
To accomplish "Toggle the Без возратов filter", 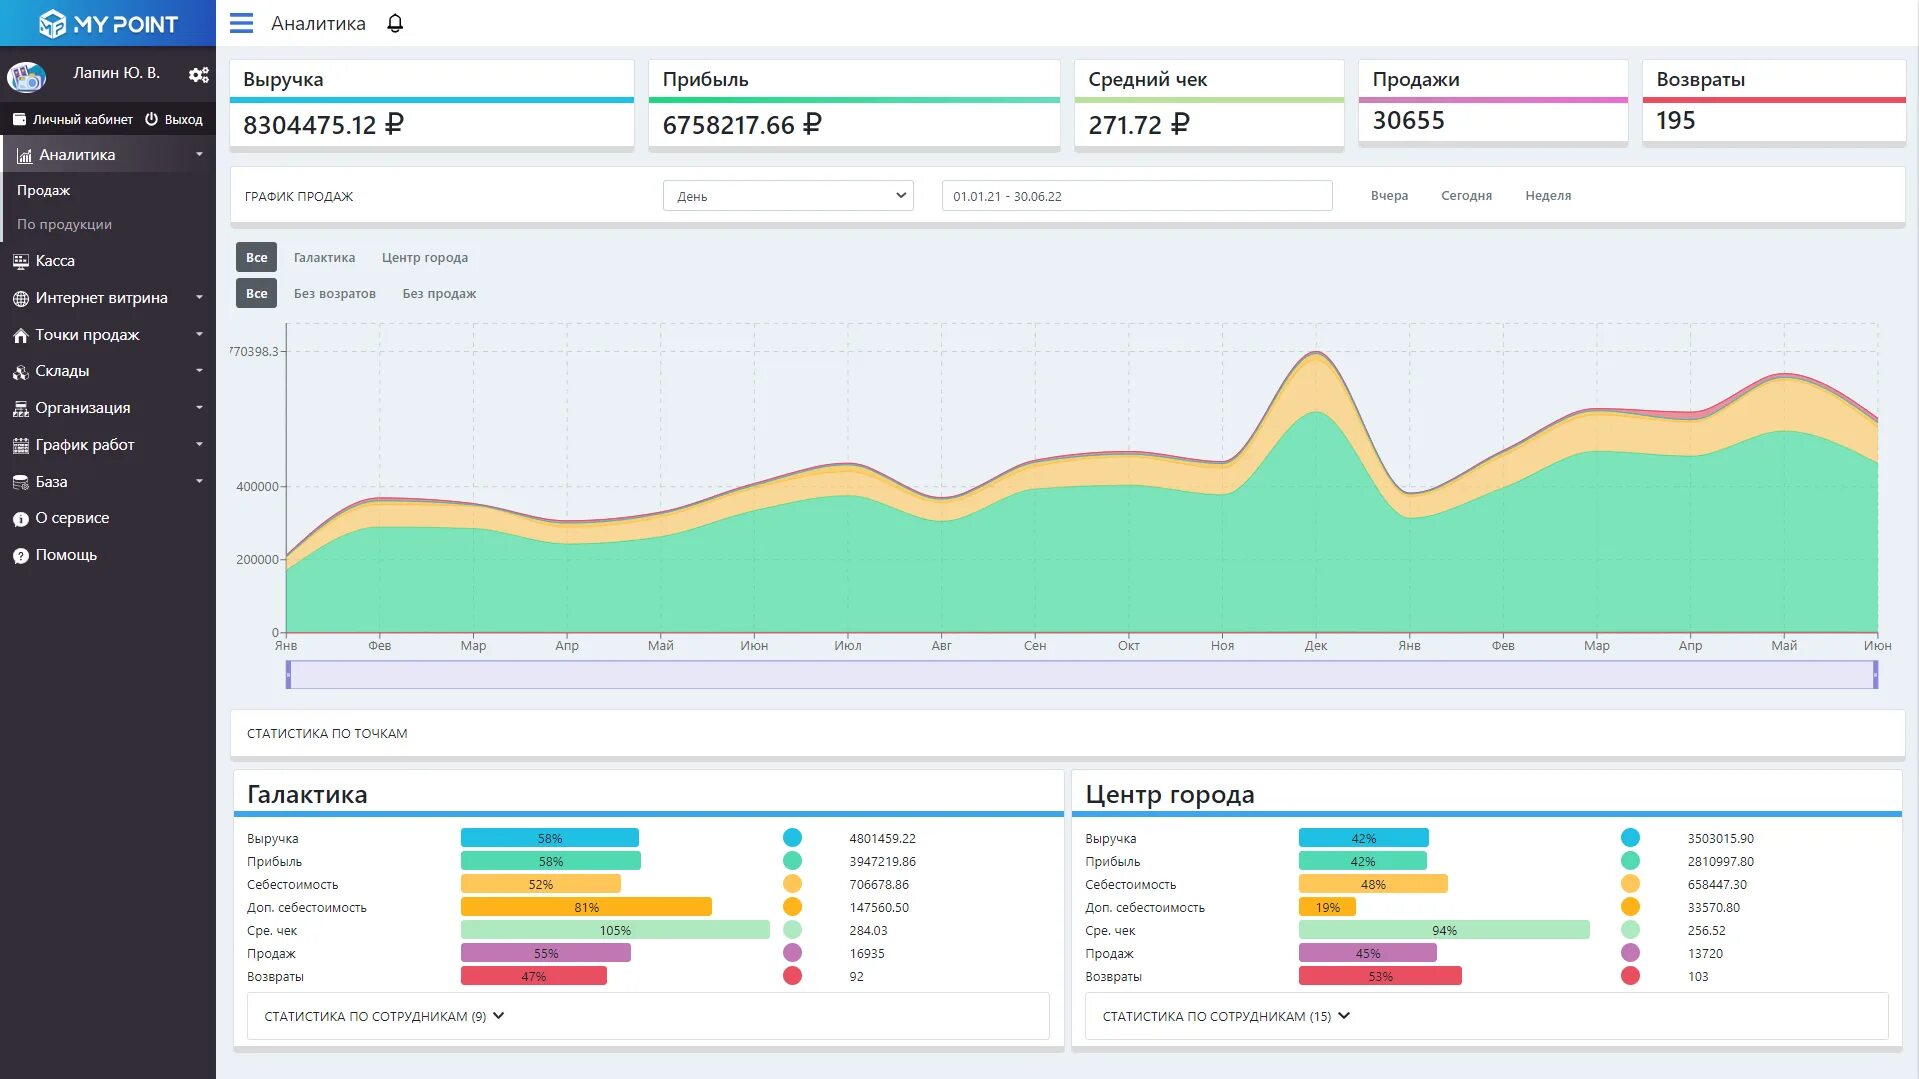I will [x=334, y=293].
